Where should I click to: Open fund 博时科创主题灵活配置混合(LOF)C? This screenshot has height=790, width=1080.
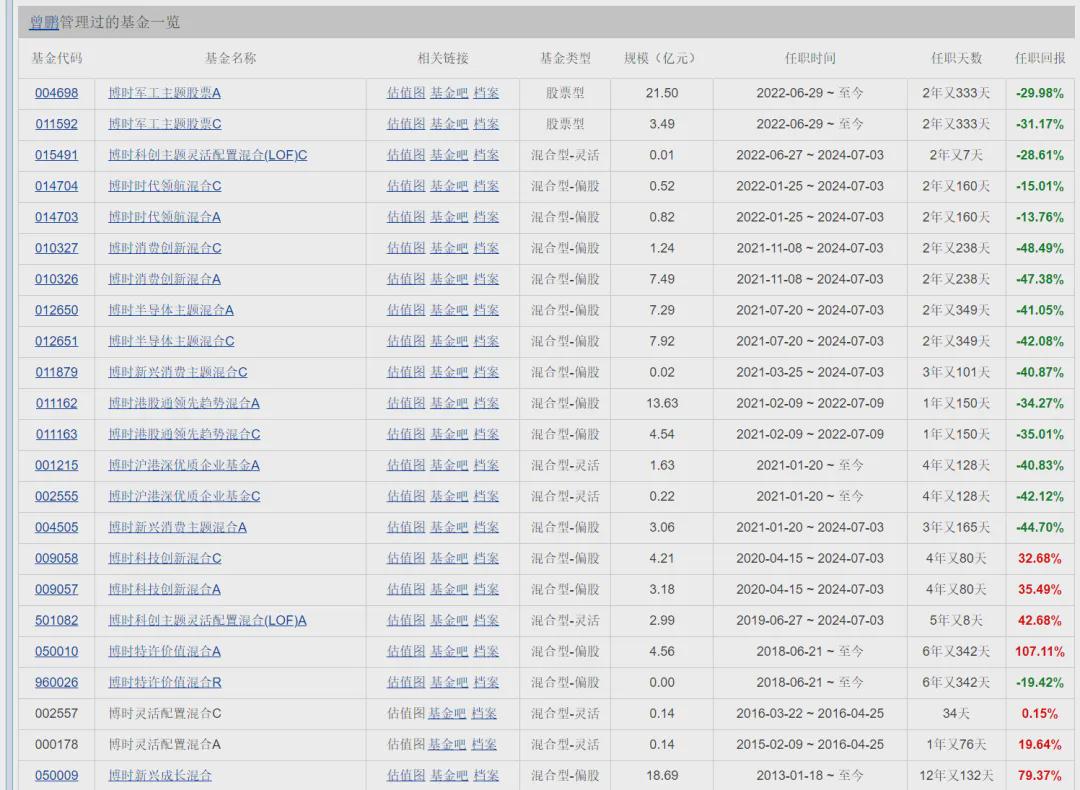tap(208, 155)
